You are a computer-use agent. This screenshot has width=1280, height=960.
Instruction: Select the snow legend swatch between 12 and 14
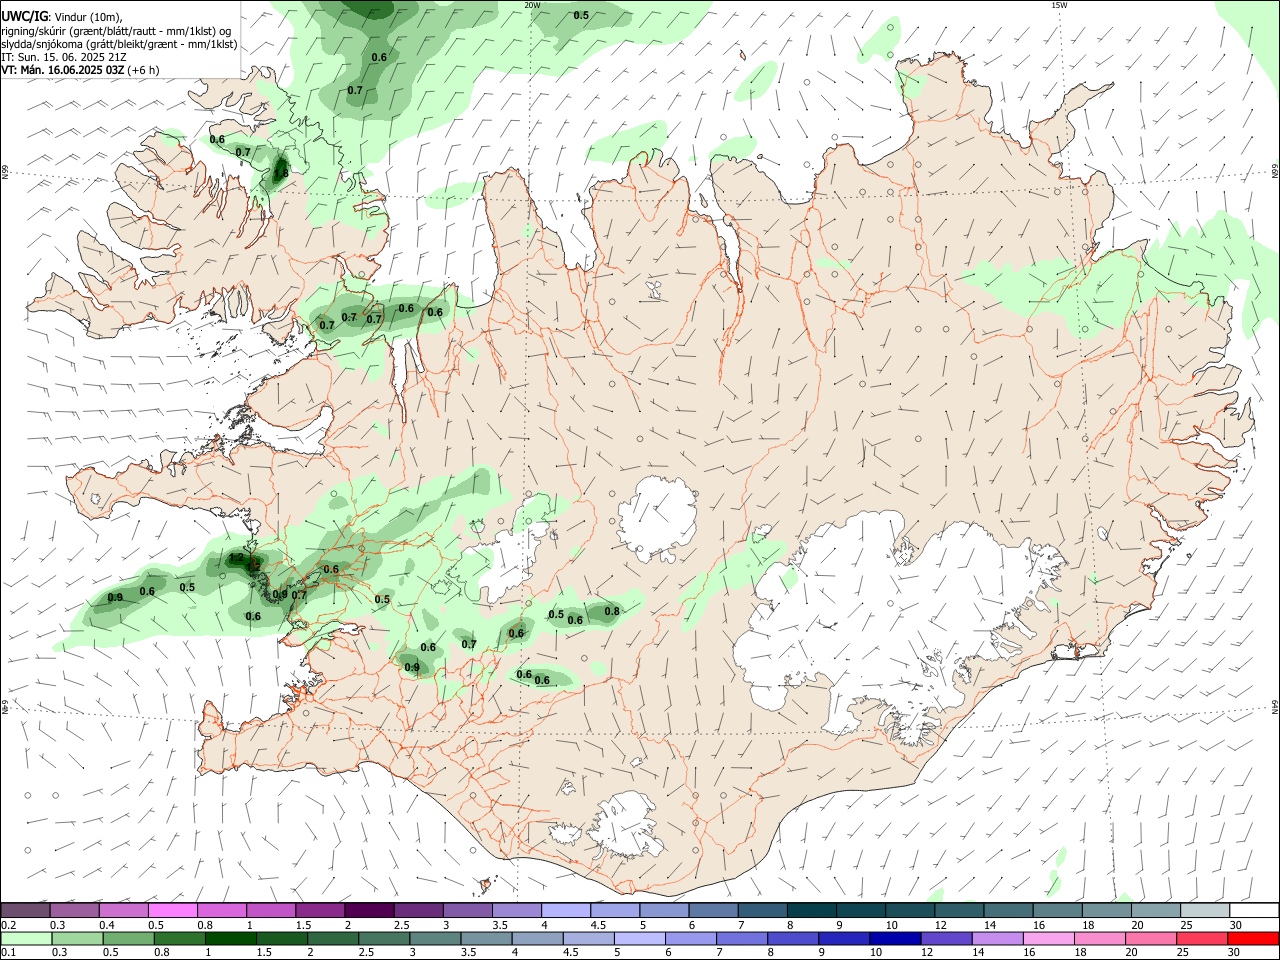(957, 911)
